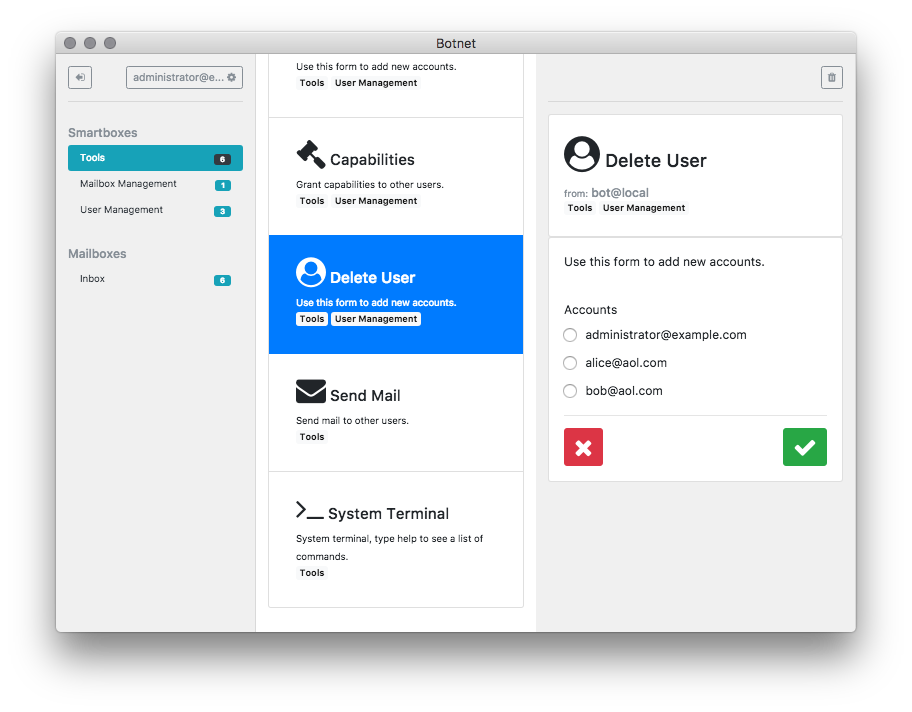Image resolution: width=912 pixels, height=712 pixels.
Task: Click the Smartboxes section heading
Action: 103,133
